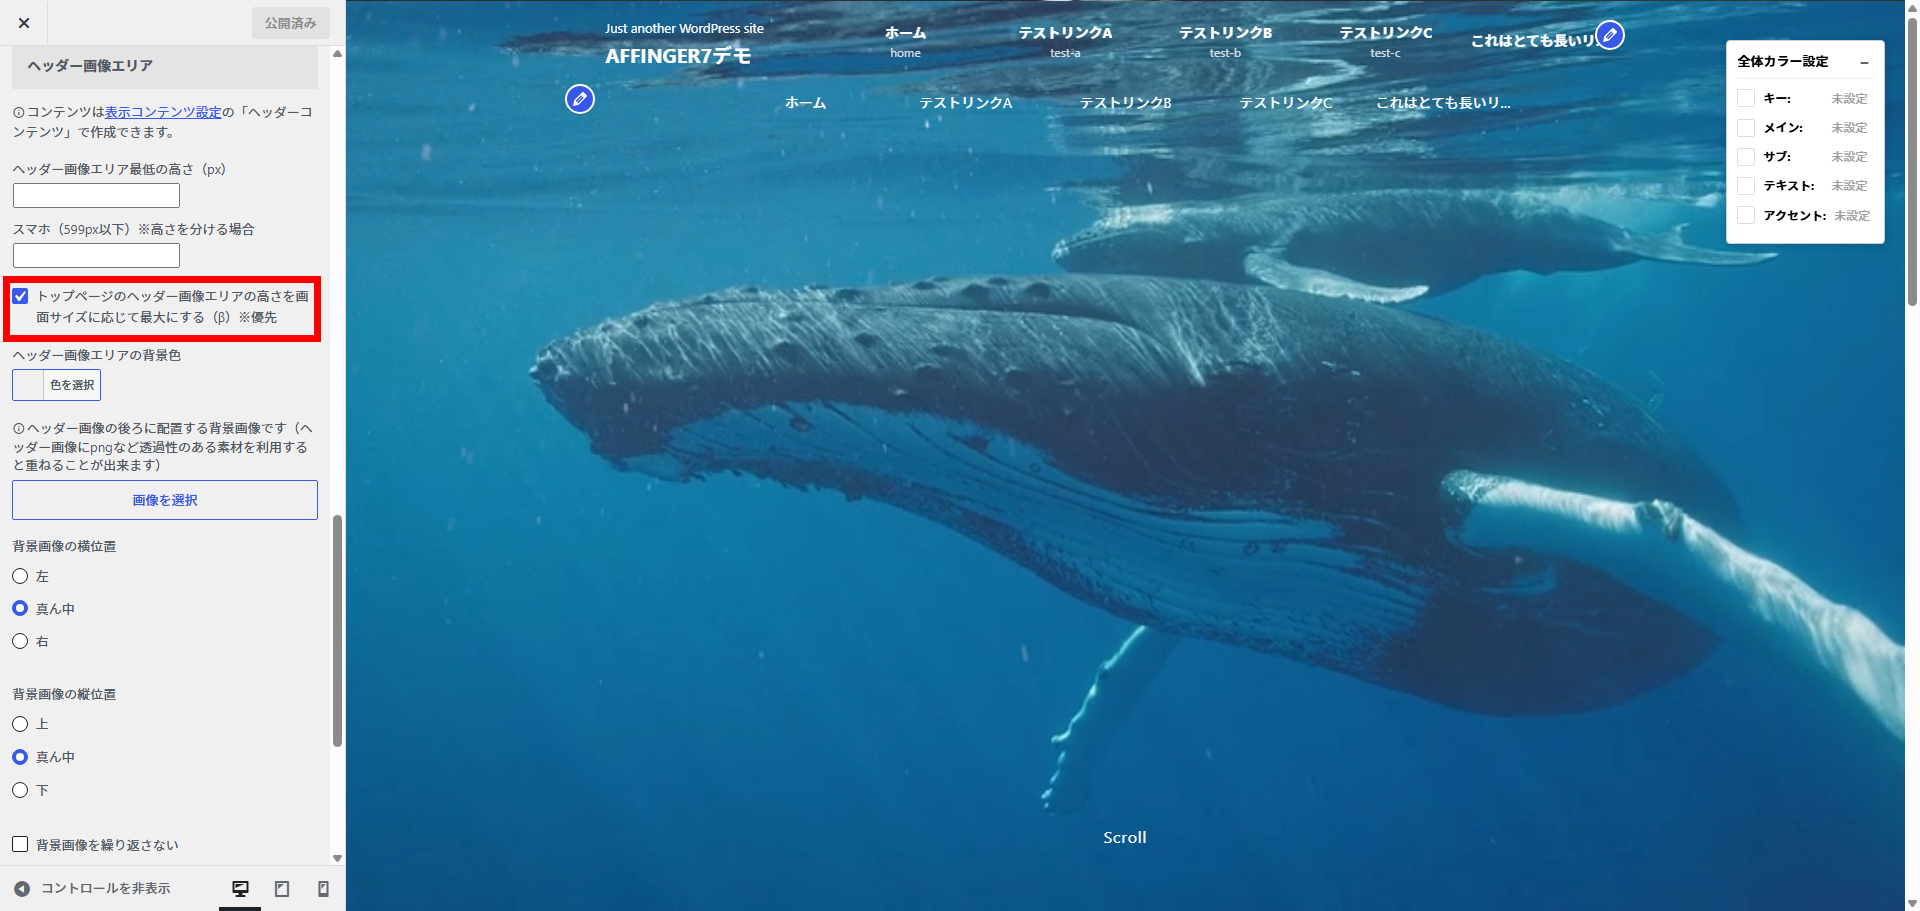The height and width of the screenshot is (911, 1920).
Task: Open the テキスト color swatch
Action: (1746, 186)
